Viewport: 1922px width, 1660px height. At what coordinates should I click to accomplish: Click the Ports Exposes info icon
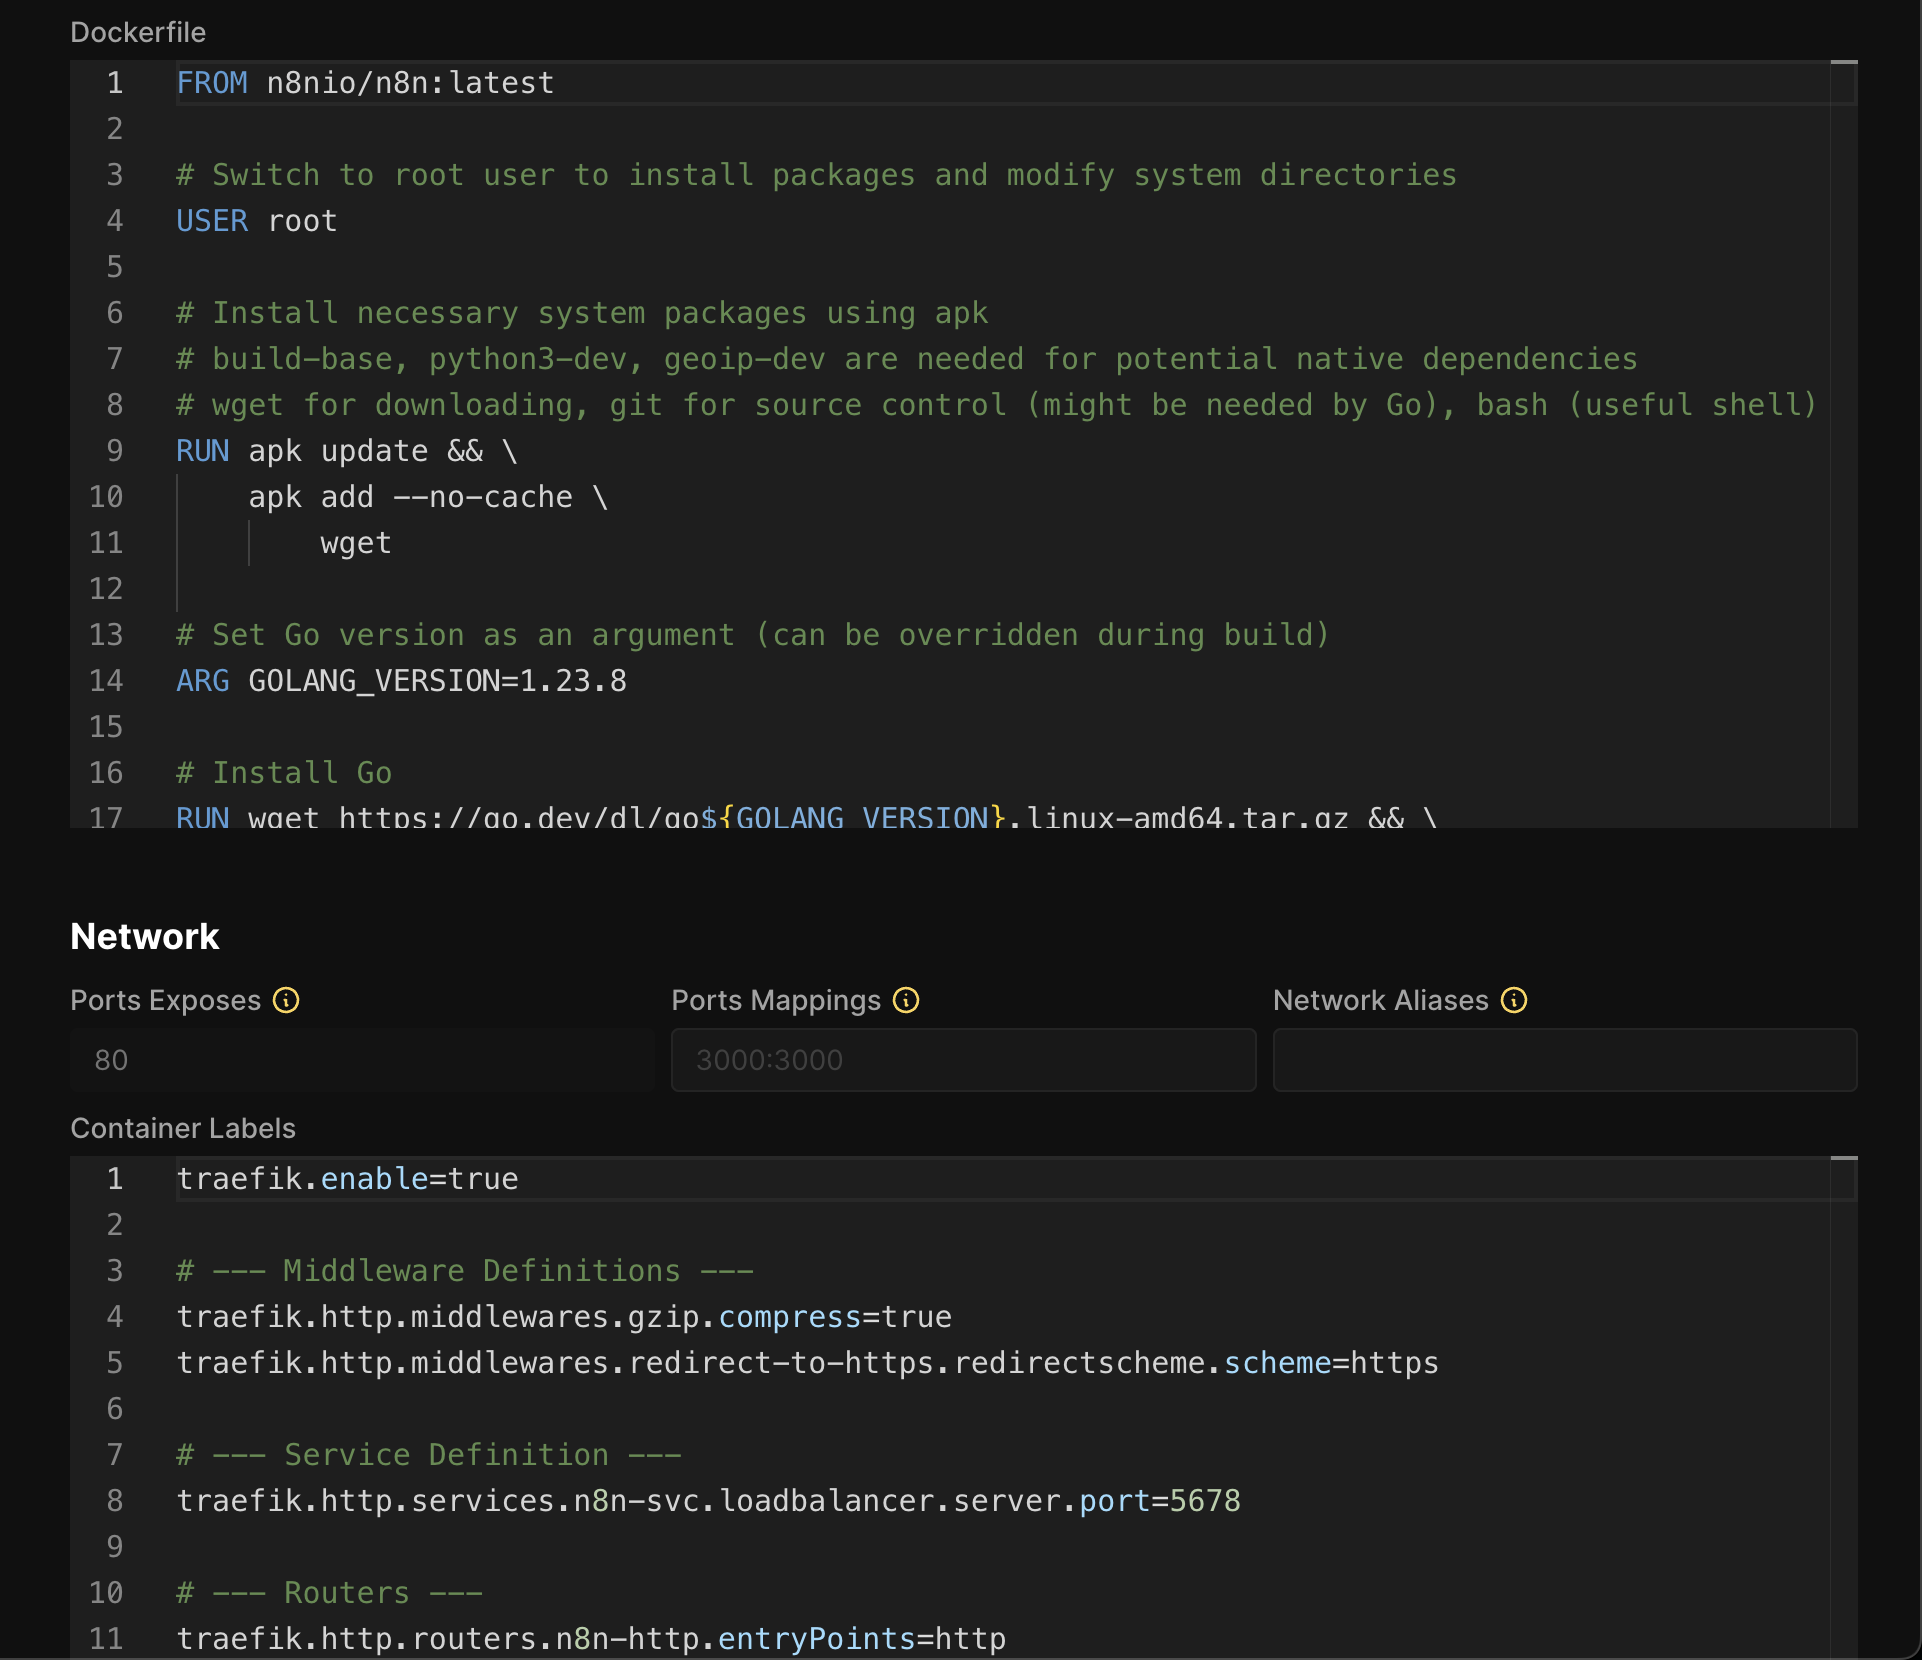click(x=286, y=1000)
